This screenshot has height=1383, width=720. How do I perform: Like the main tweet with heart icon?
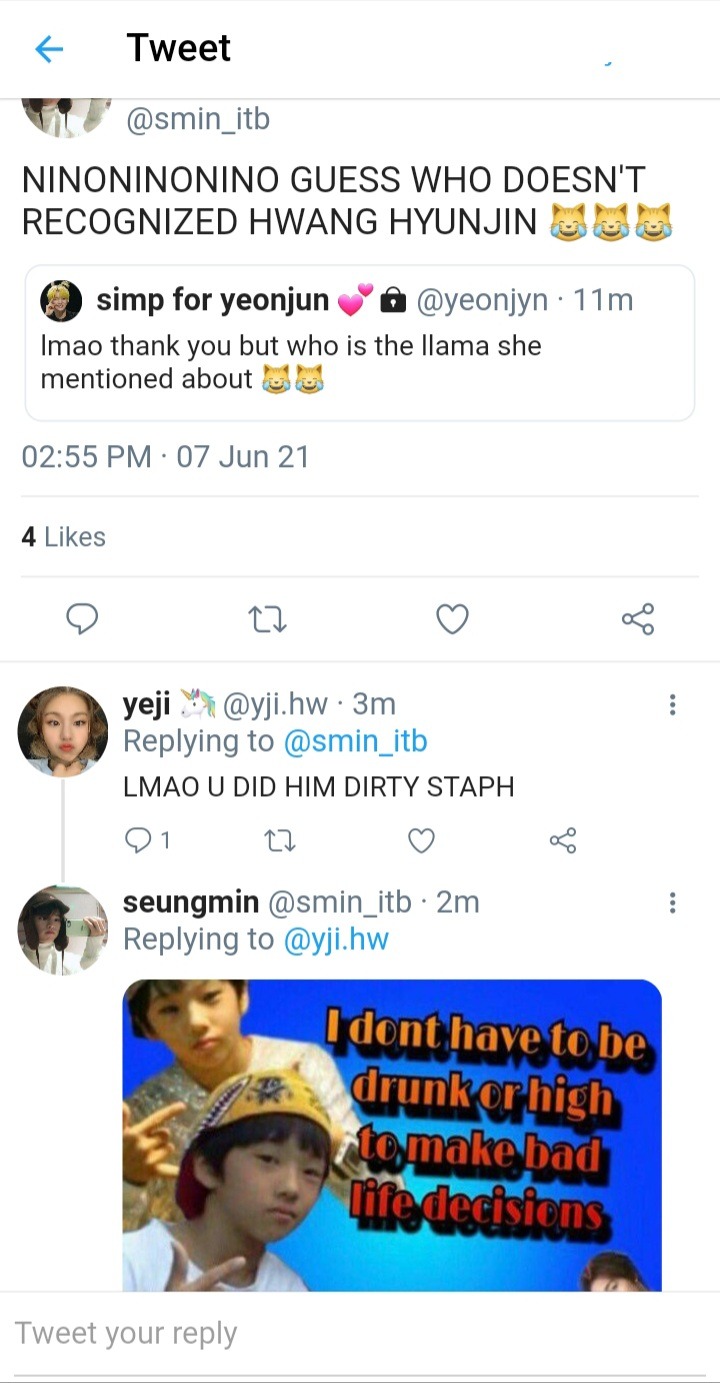pyautogui.click(x=453, y=621)
